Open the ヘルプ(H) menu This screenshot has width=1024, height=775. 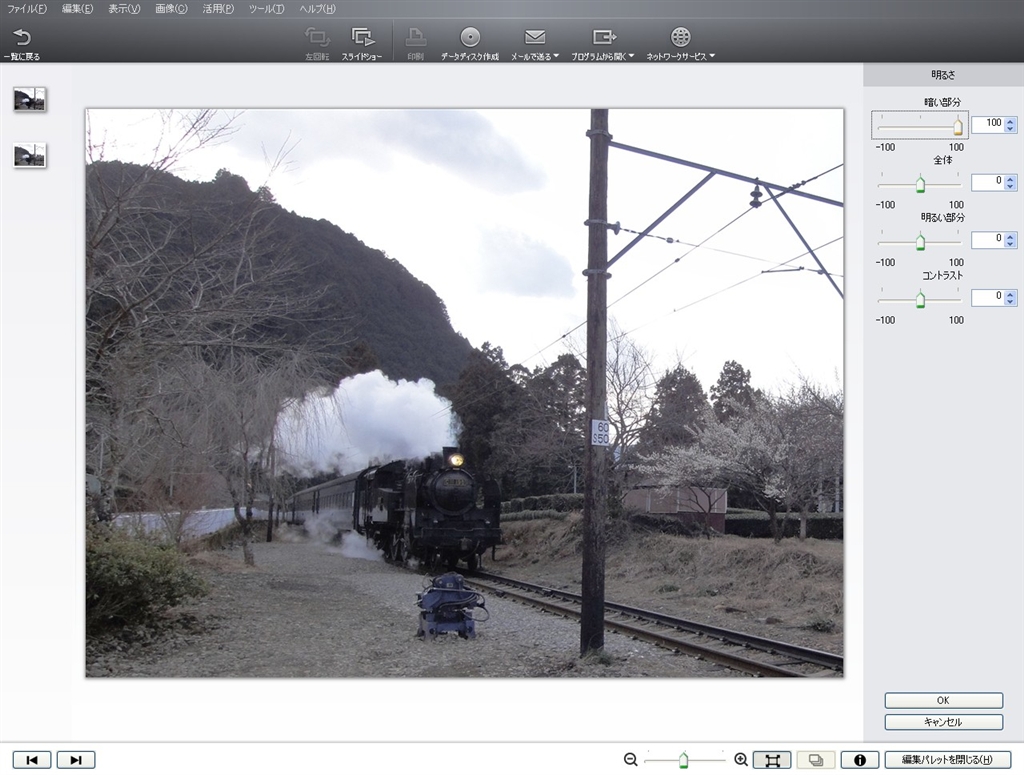click(317, 8)
